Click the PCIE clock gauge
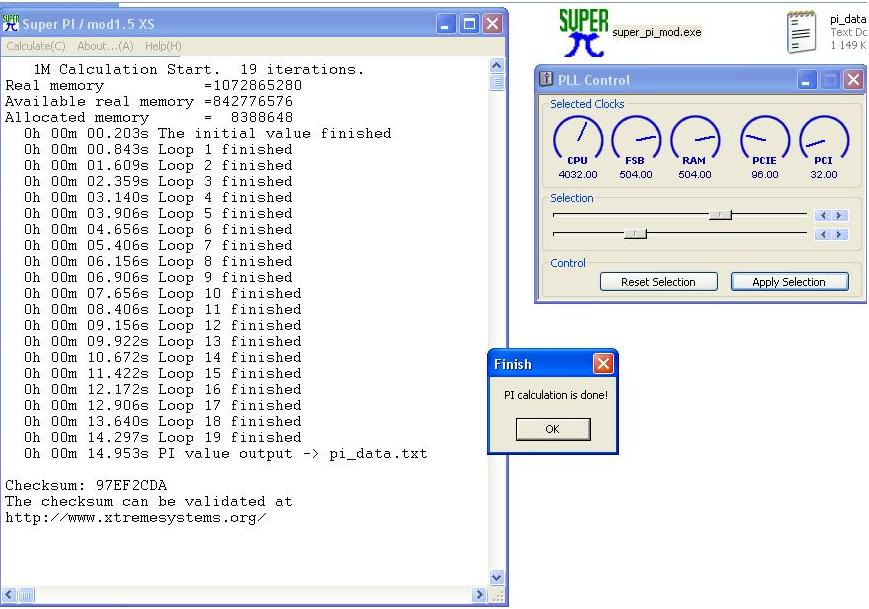The height and width of the screenshot is (609, 869). [x=765, y=140]
